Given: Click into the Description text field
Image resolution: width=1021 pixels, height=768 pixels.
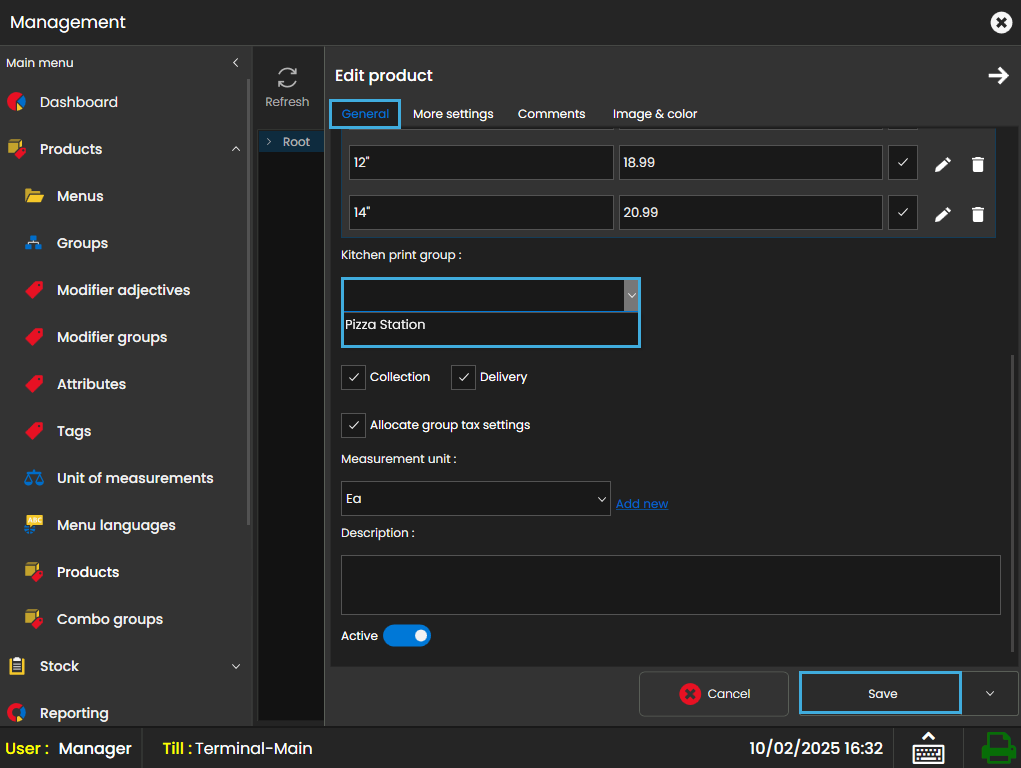Looking at the screenshot, I should pos(670,584).
